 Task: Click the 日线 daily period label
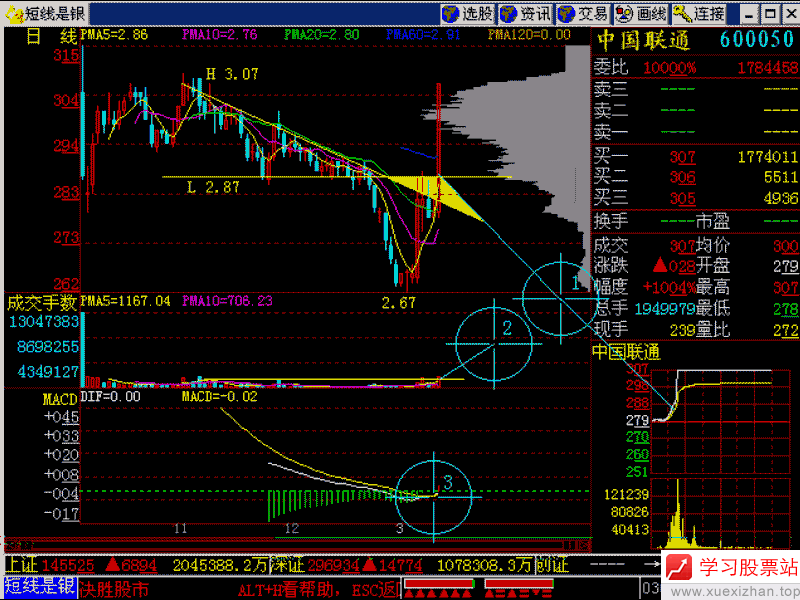coord(52,36)
